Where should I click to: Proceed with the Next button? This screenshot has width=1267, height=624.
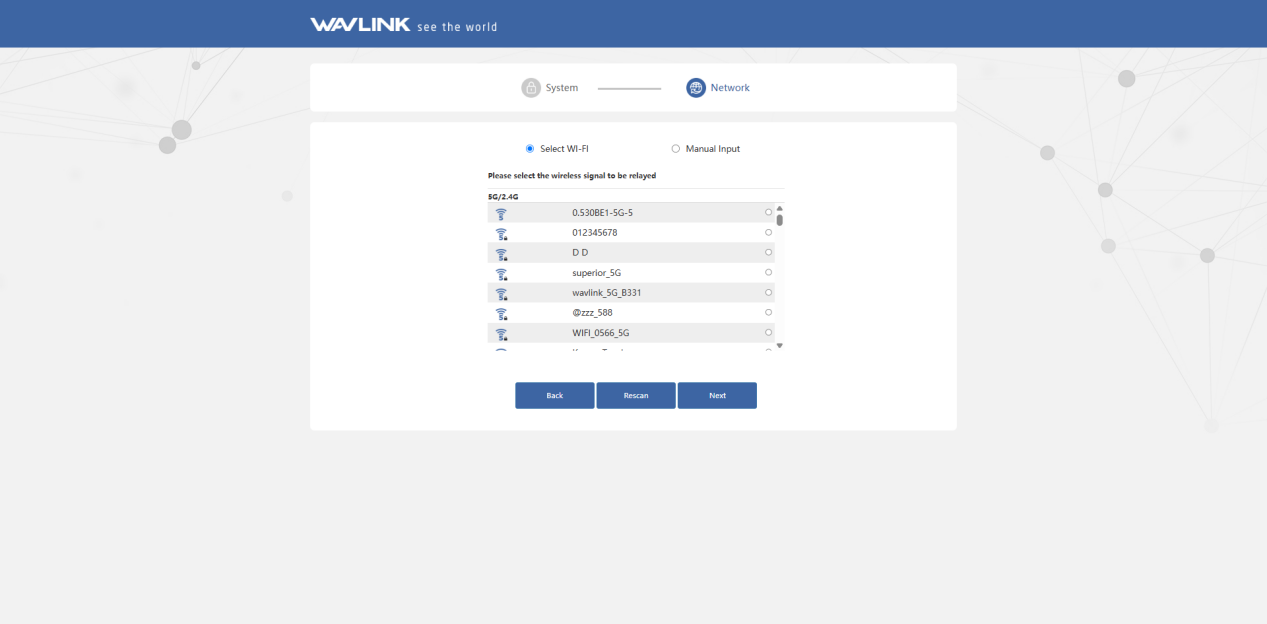click(x=717, y=396)
